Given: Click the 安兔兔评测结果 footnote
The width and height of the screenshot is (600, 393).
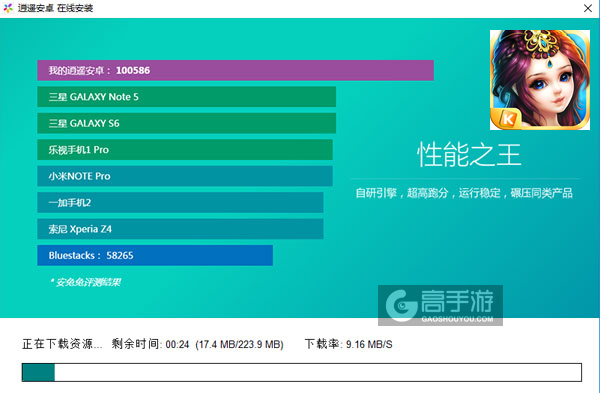Looking at the screenshot, I should [x=85, y=282].
